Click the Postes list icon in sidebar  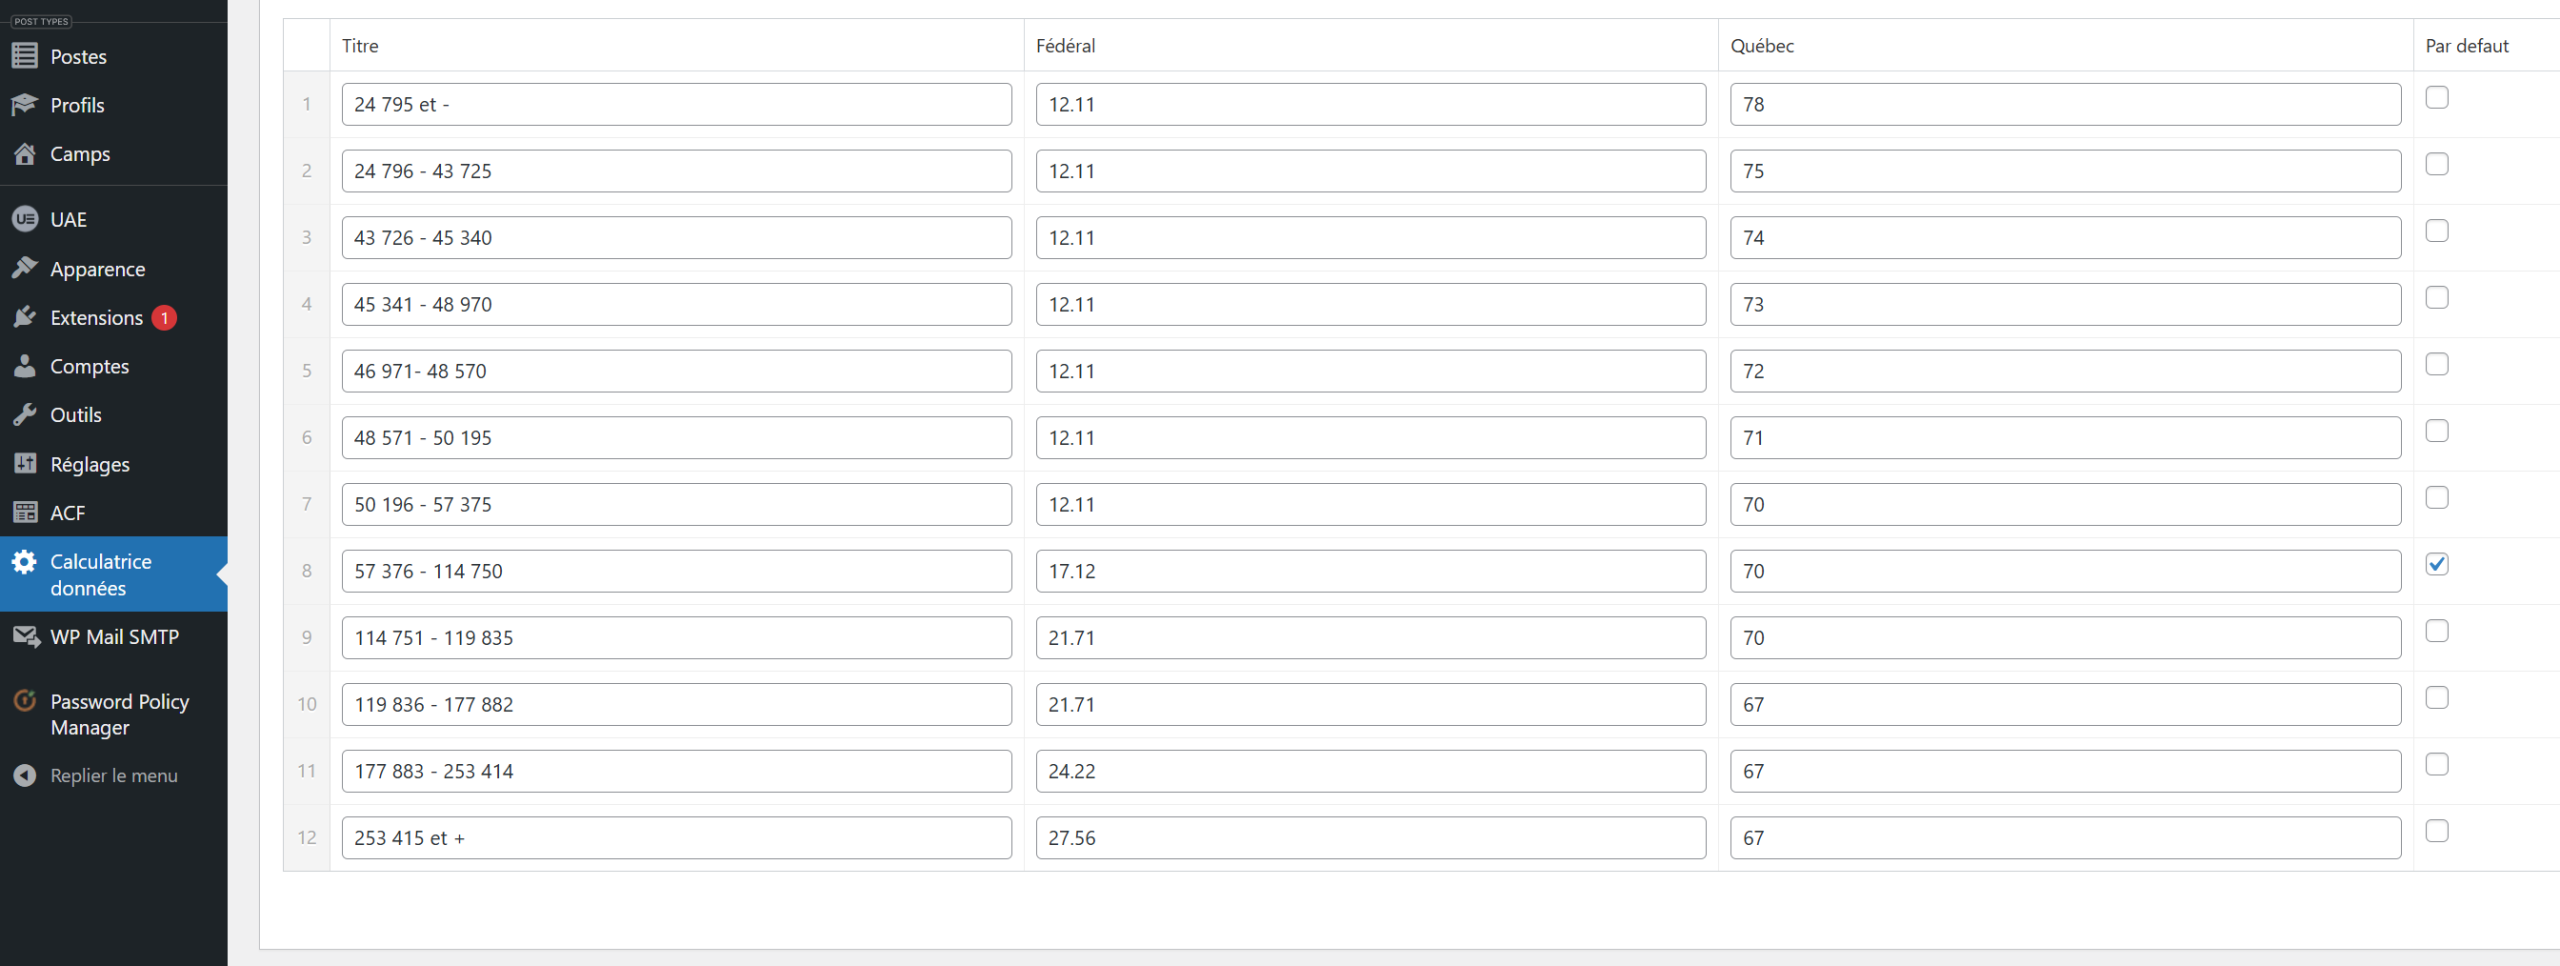click(x=25, y=56)
